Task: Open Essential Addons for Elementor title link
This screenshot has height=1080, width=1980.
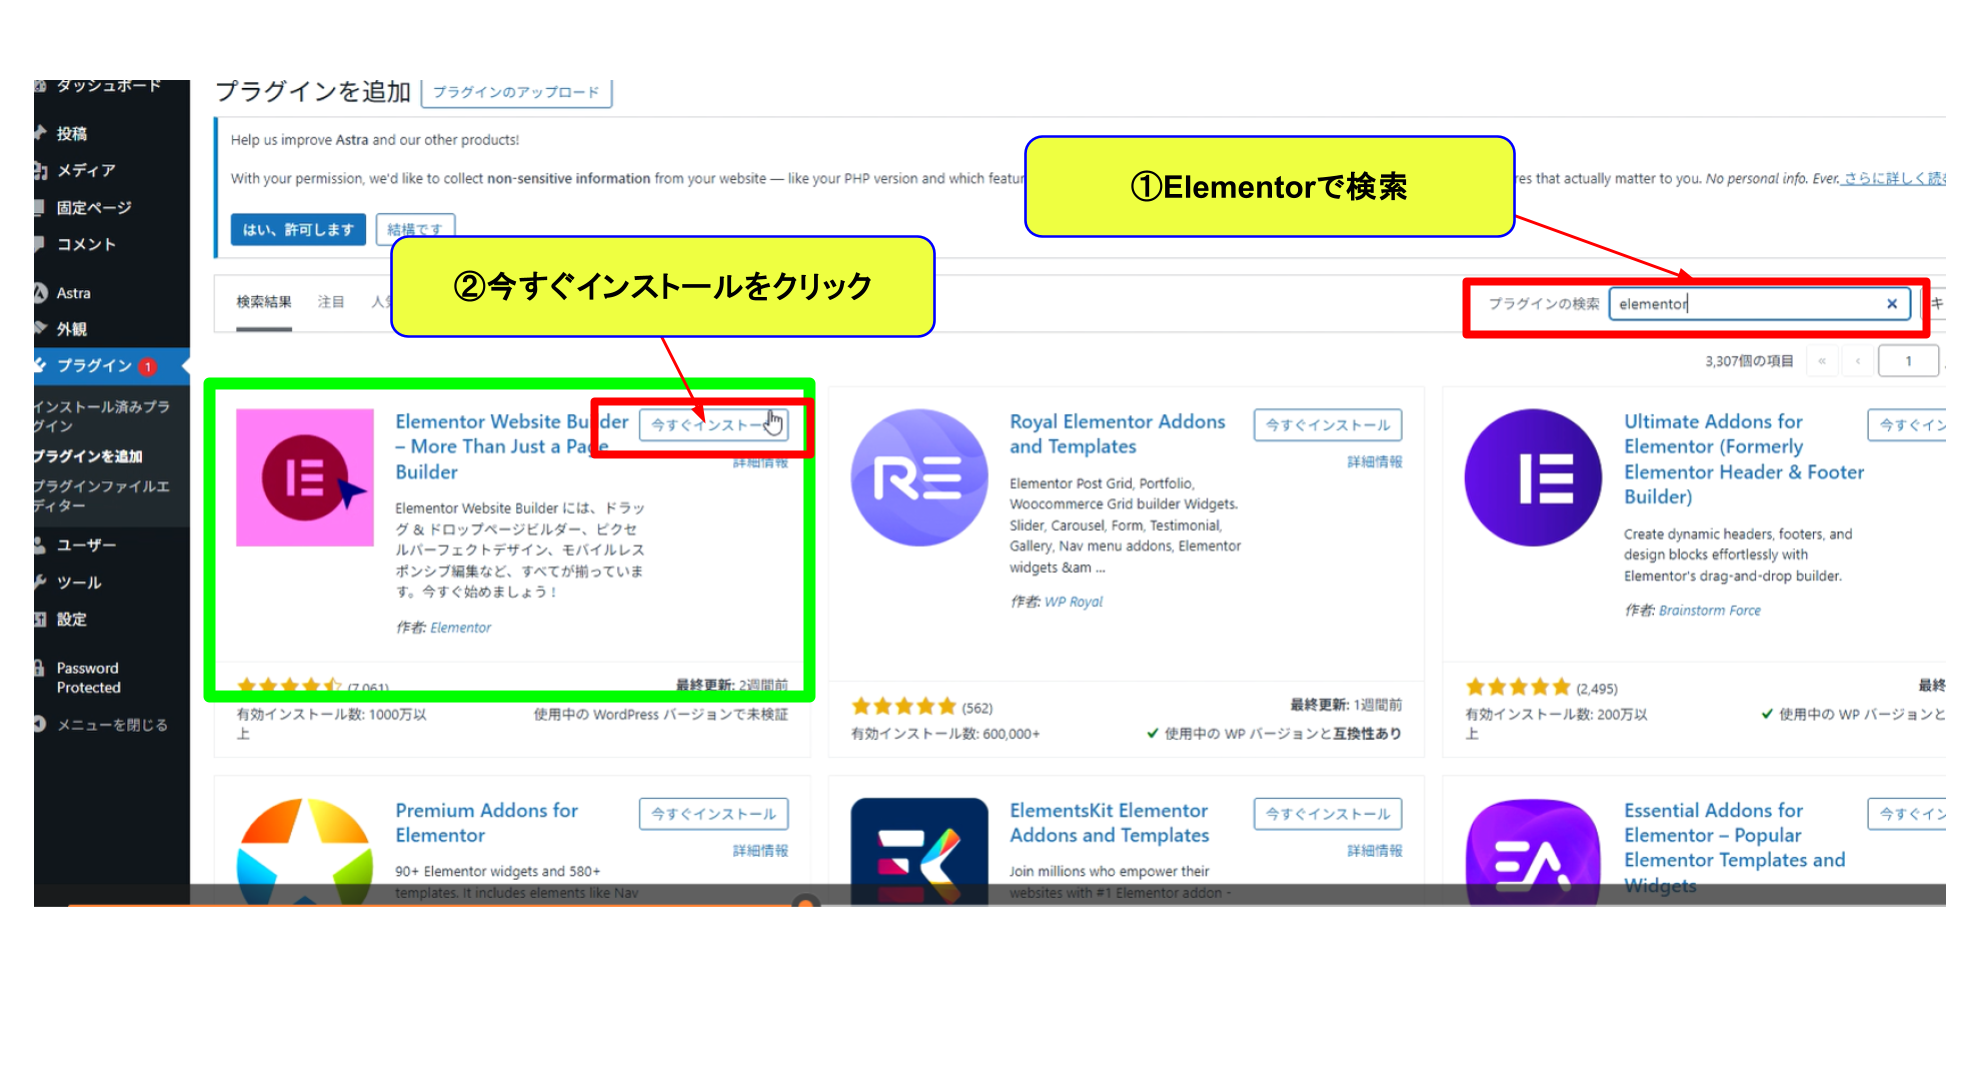Action: (1734, 848)
